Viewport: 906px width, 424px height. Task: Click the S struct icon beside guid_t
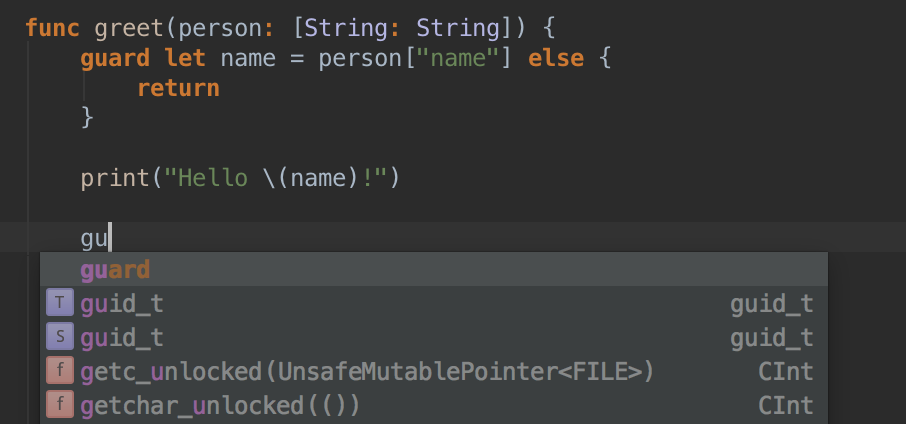60,337
